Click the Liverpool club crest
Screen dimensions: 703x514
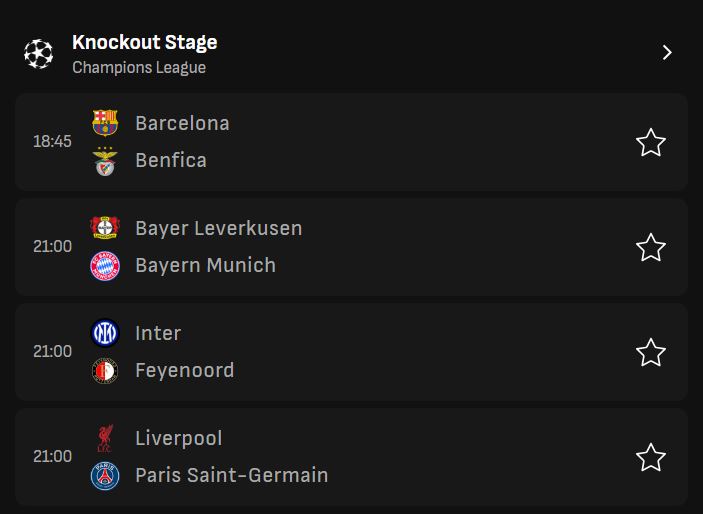point(105,438)
